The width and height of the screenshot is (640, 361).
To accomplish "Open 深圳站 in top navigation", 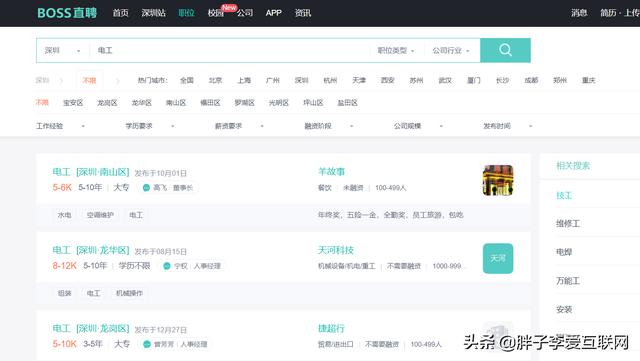I will [x=153, y=13].
